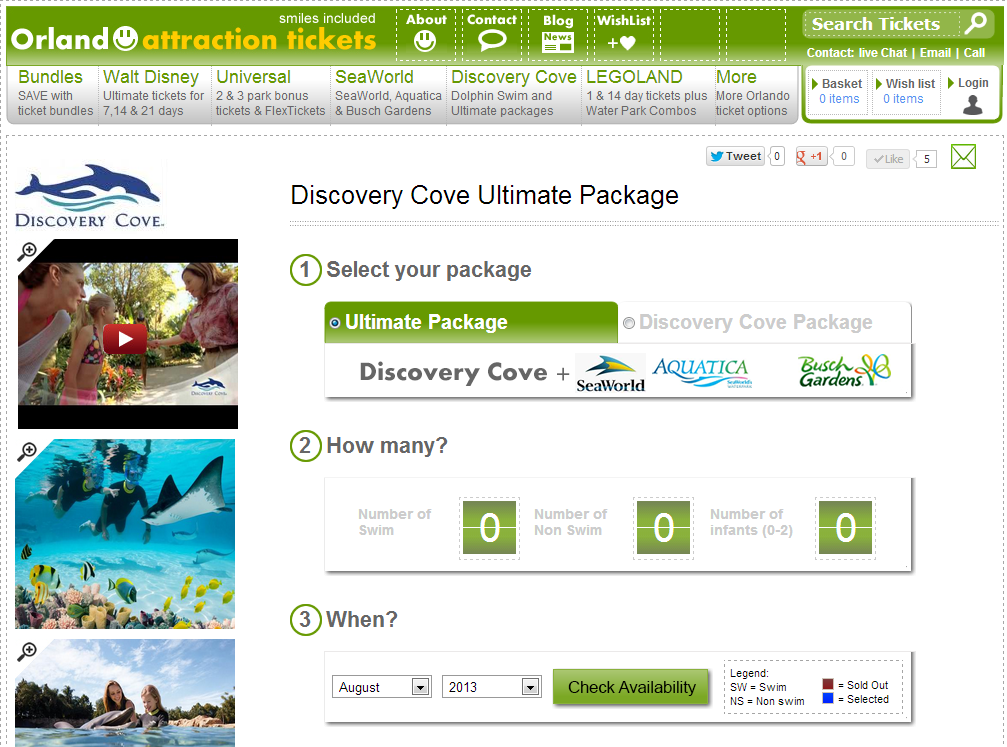Open the SeaWorld menu
This screenshot has height=747, width=1007.
388,93
